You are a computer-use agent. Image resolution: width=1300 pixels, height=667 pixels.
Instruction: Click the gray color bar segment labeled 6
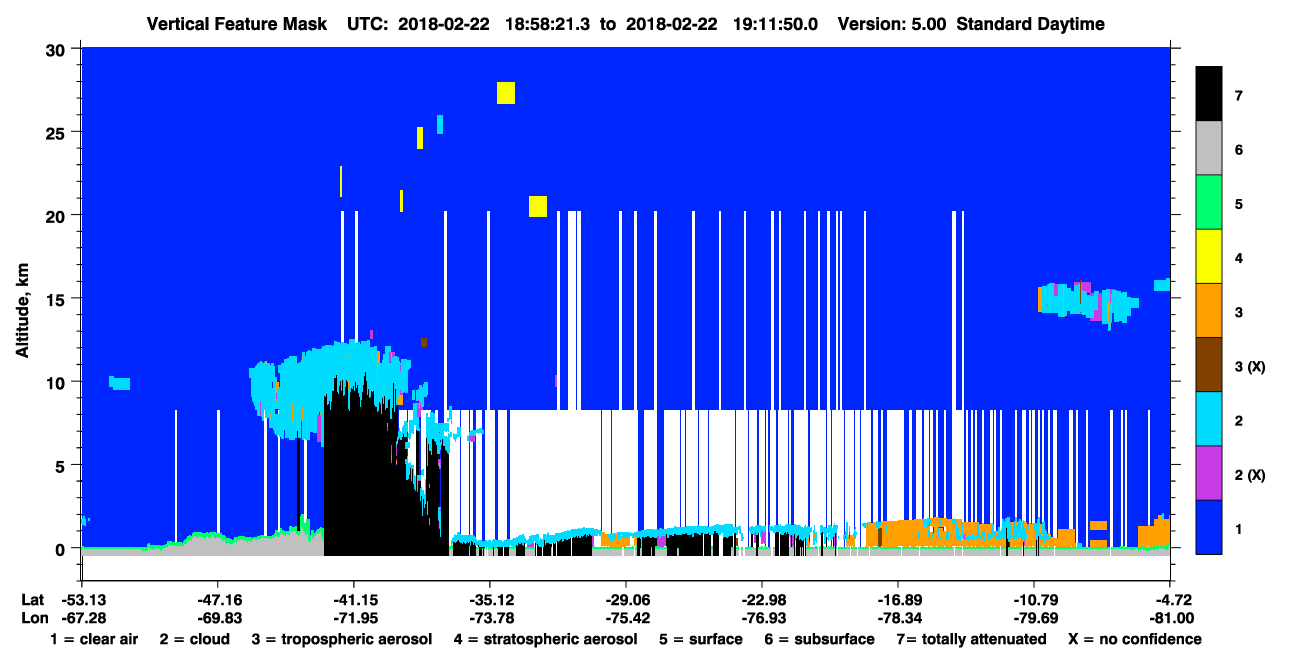coord(1209,149)
